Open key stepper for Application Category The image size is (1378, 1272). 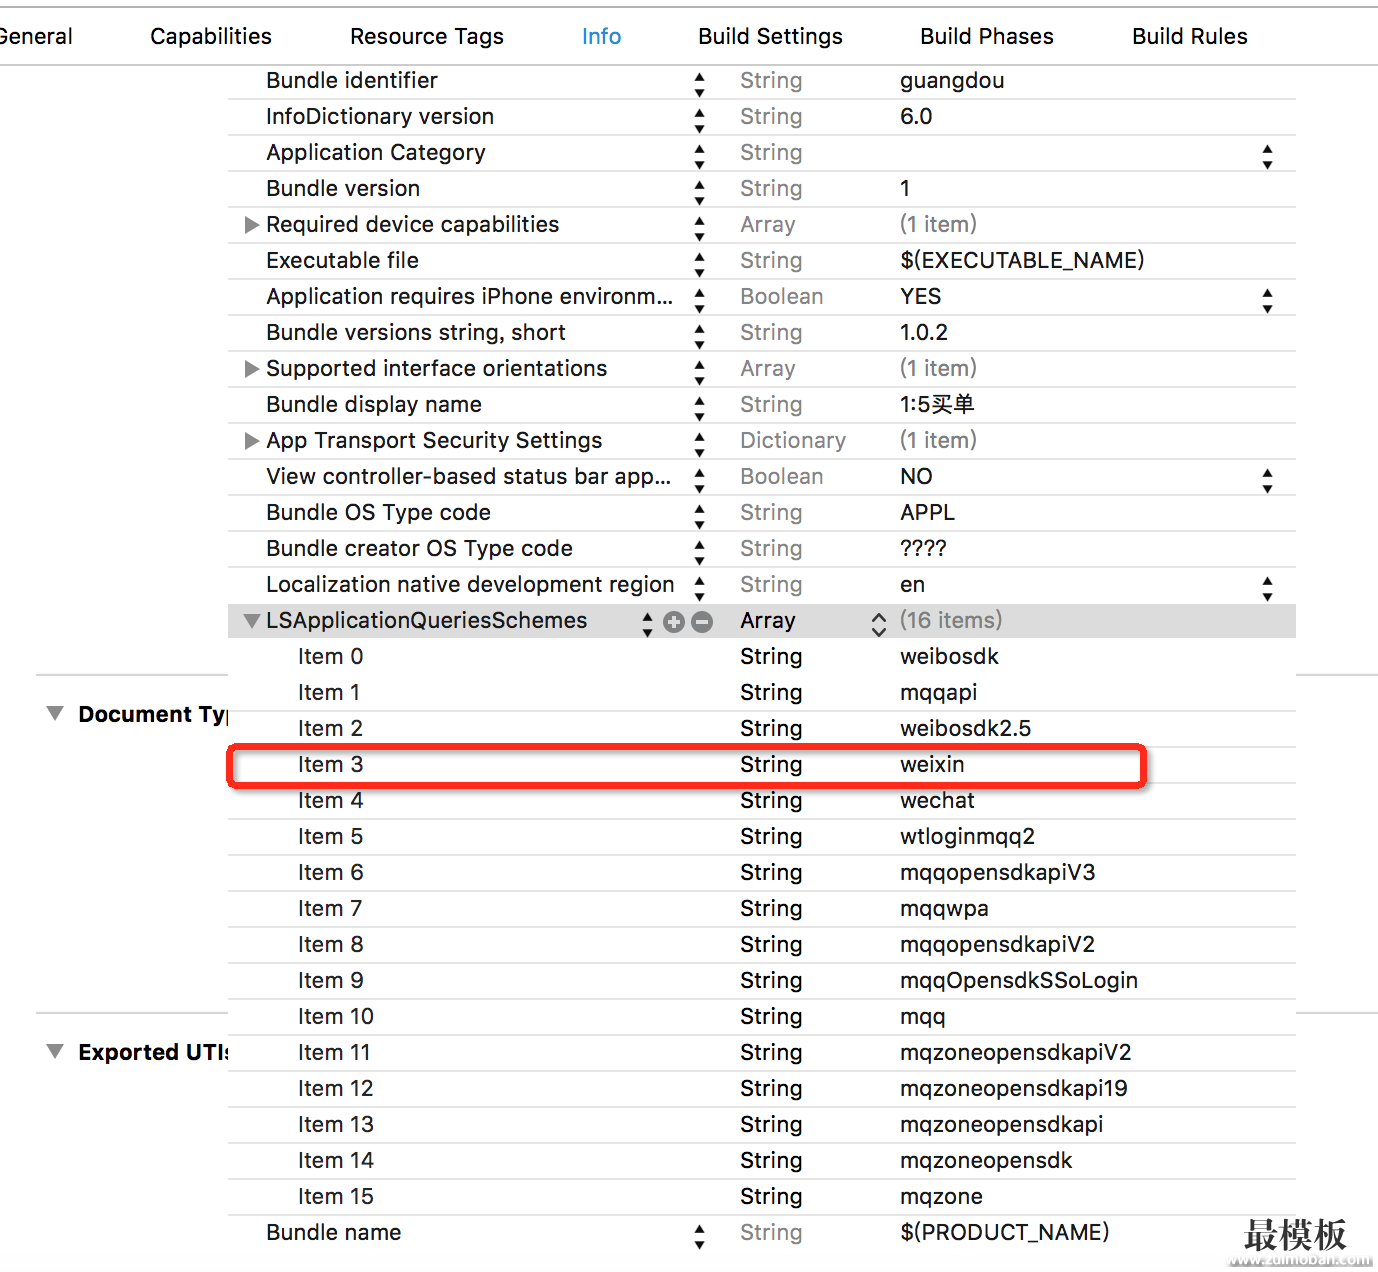click(699, 156)
